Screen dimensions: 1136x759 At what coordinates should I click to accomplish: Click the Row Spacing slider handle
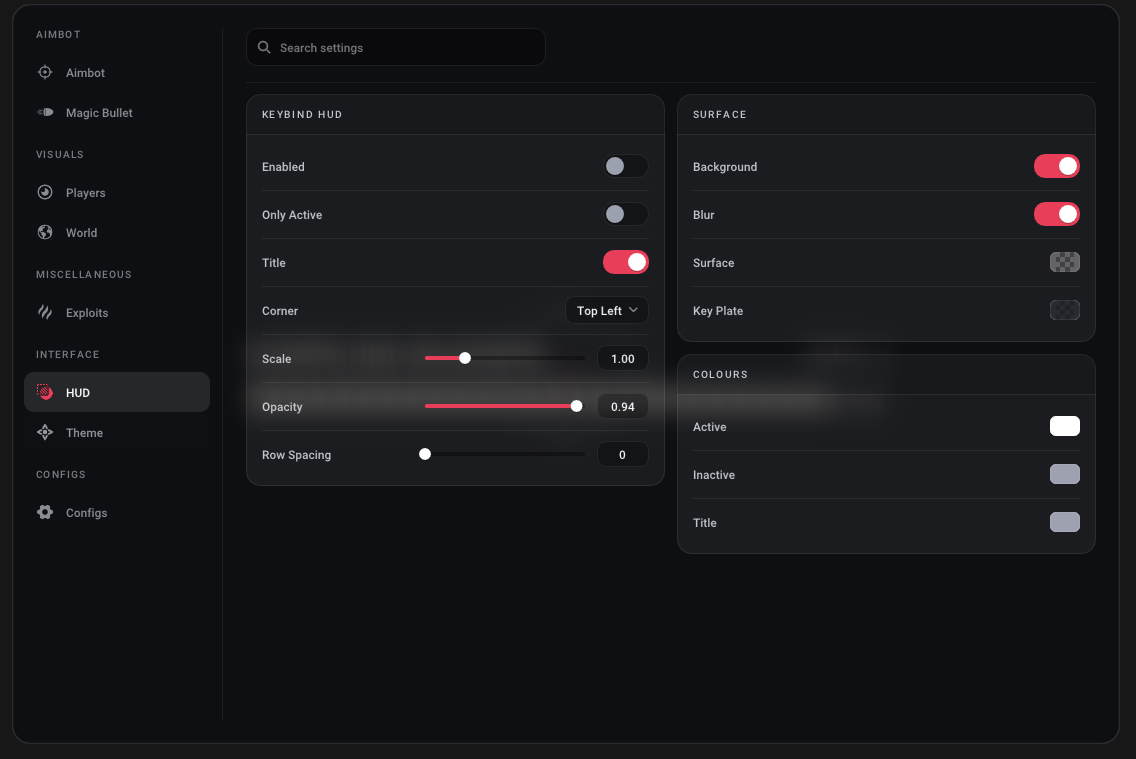(425, 454)
